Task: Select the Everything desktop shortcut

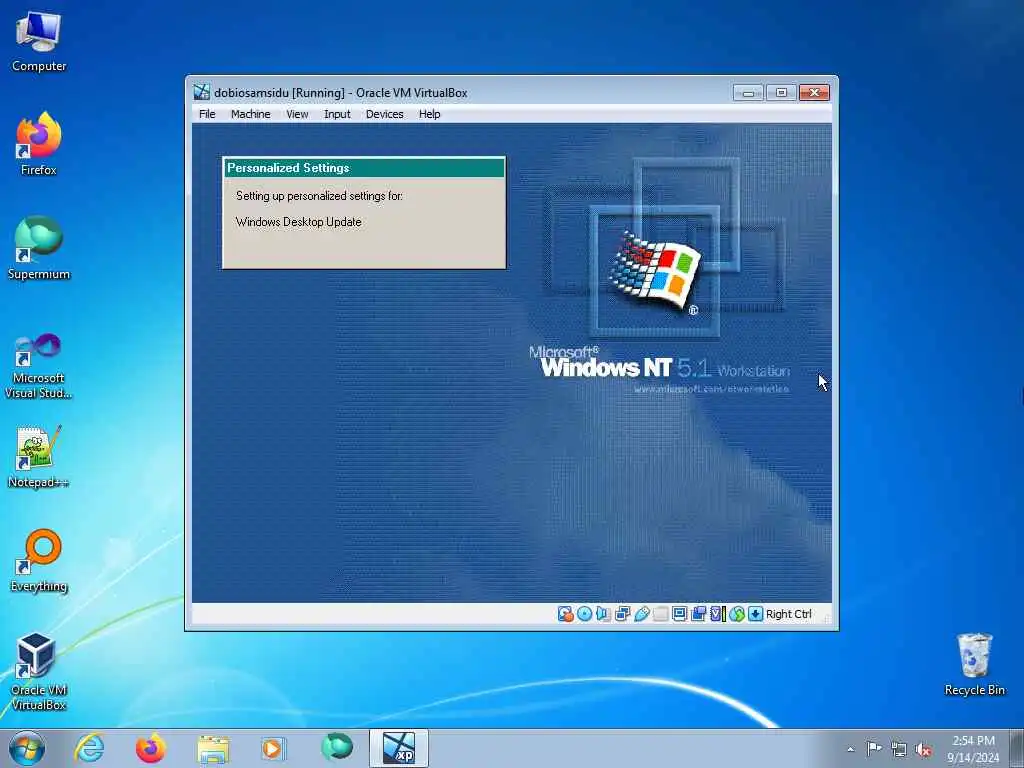Action: (39, 560)
